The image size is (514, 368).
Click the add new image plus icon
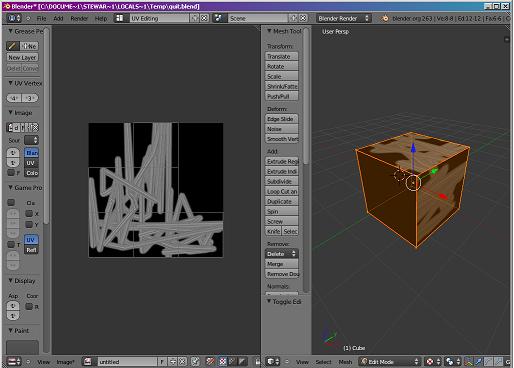point(173,361)
